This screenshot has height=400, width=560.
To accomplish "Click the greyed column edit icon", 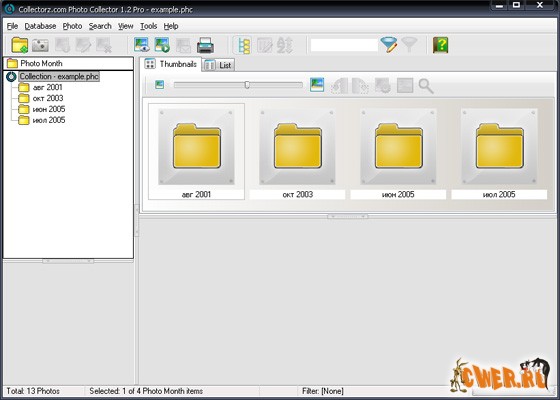I will tap(265, 45).
